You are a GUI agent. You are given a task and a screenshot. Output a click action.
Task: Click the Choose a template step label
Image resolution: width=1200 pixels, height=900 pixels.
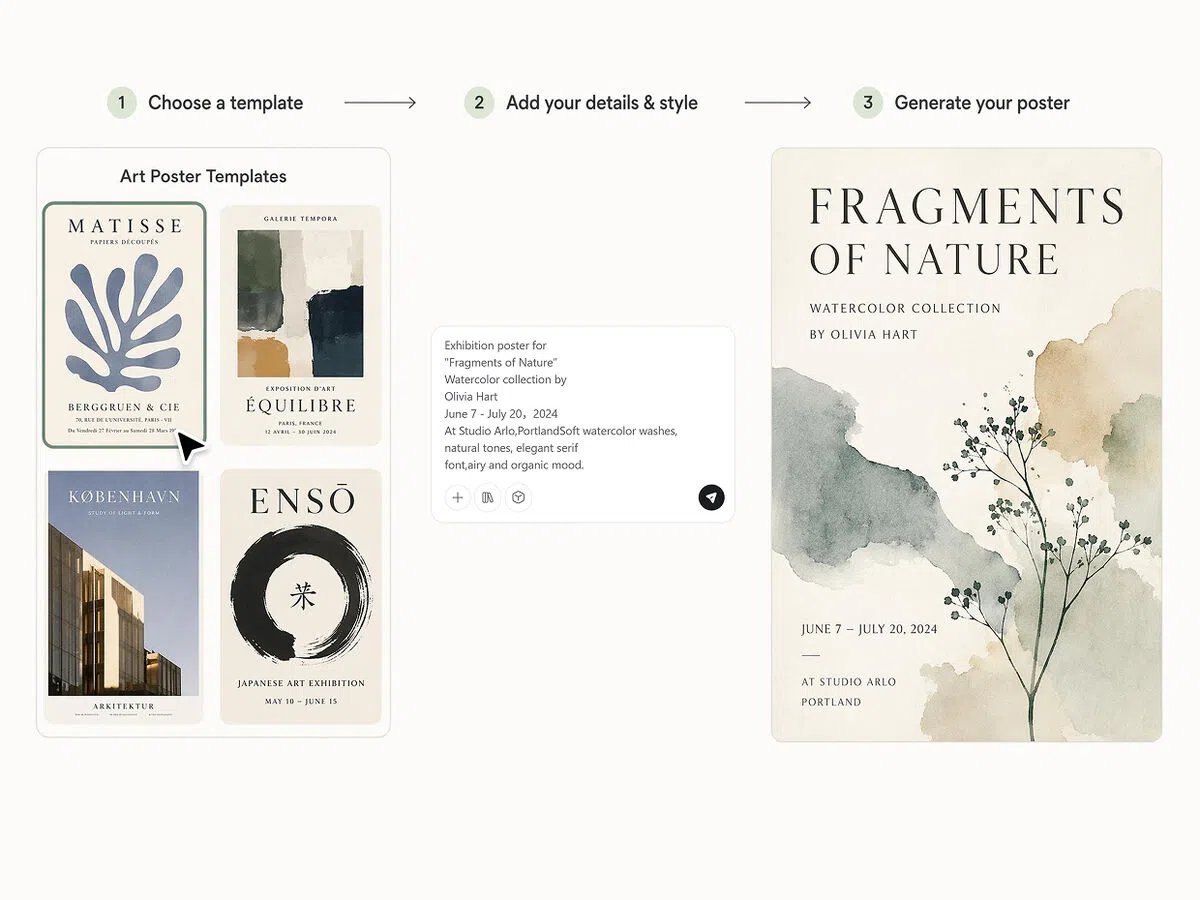coord(225,103)
